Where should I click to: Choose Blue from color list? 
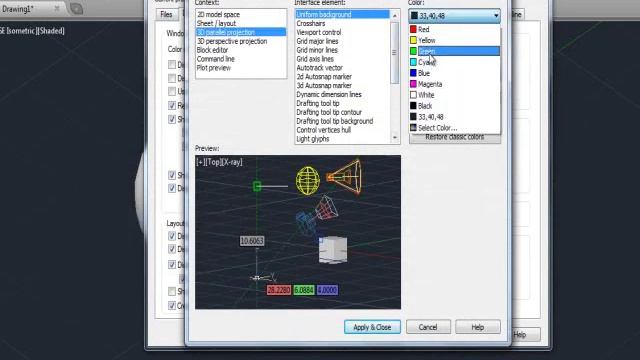pos(454,73)
